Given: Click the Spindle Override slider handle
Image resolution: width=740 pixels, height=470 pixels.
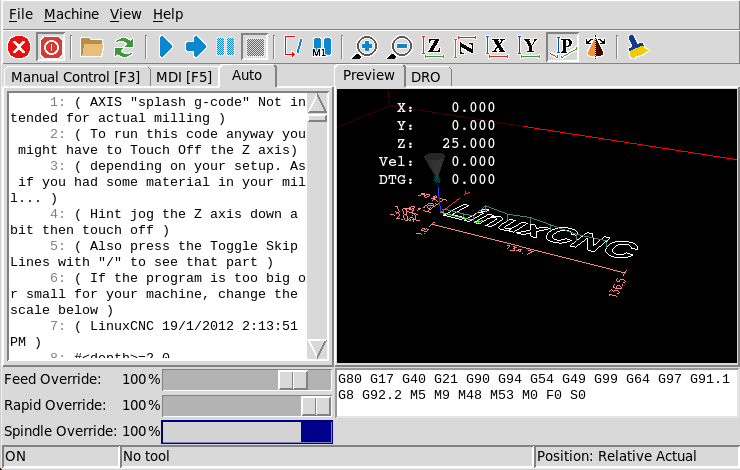Looking at the screenshot, I should (x=316, y=432).
